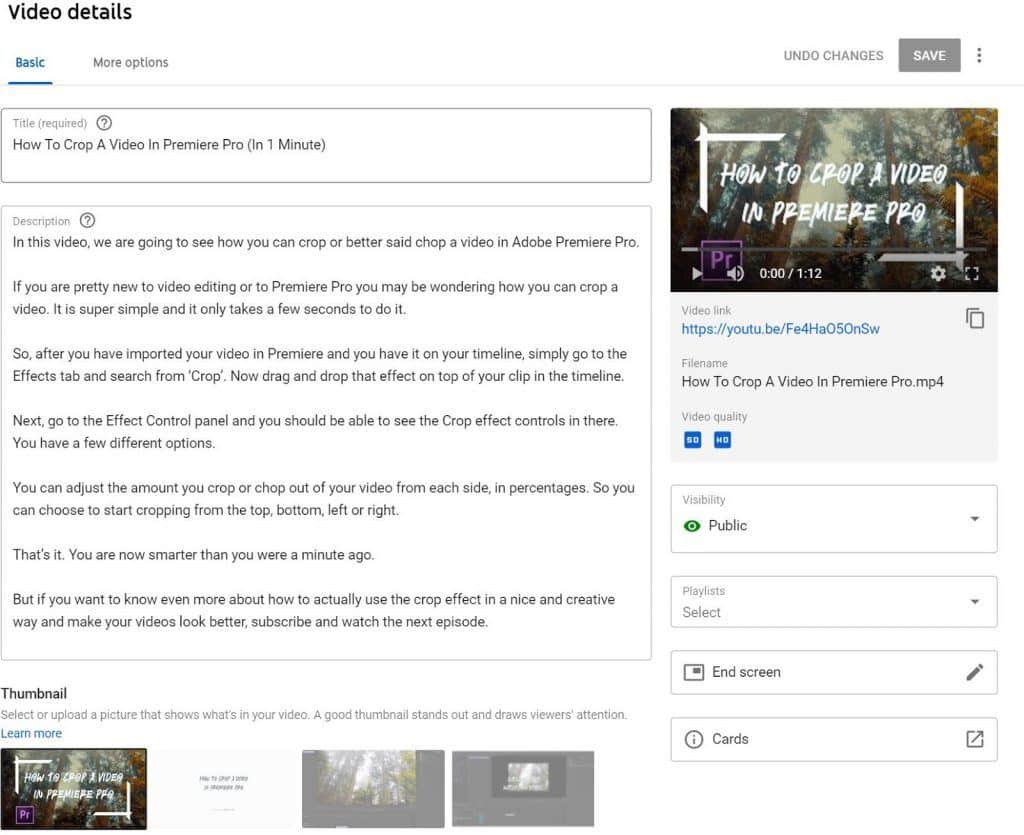Click the filename 'How To Crop A Video In Premiere Pro.mp4'
This screenshot has width=1024, height=835.
(x=812, y=382)
